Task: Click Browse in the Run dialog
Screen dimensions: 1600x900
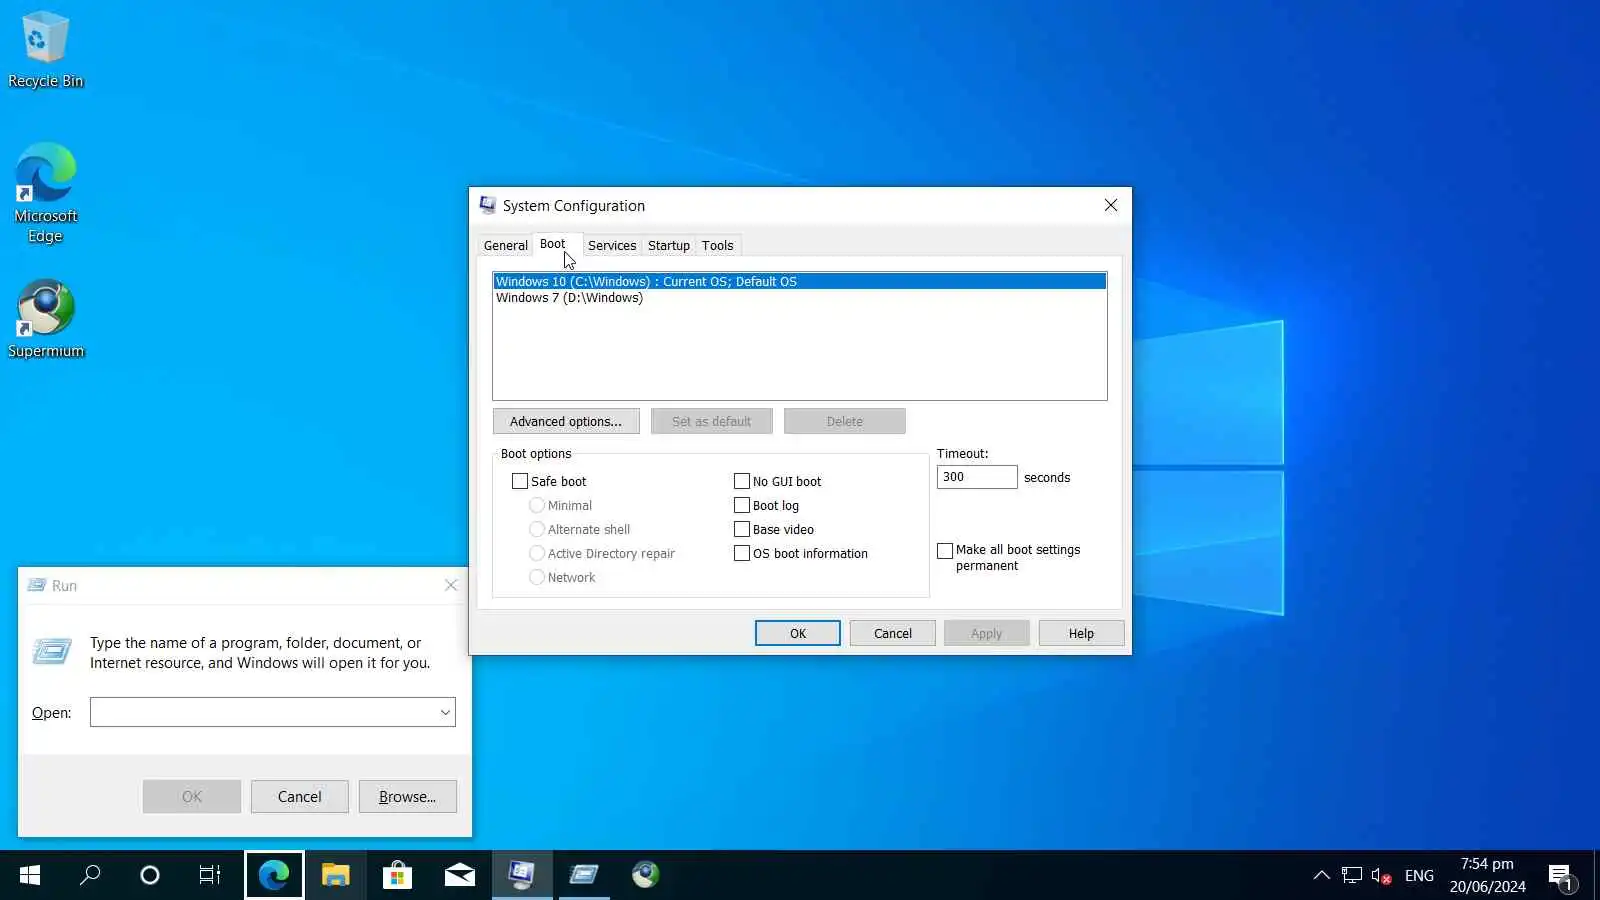Action: pos(408,797)
